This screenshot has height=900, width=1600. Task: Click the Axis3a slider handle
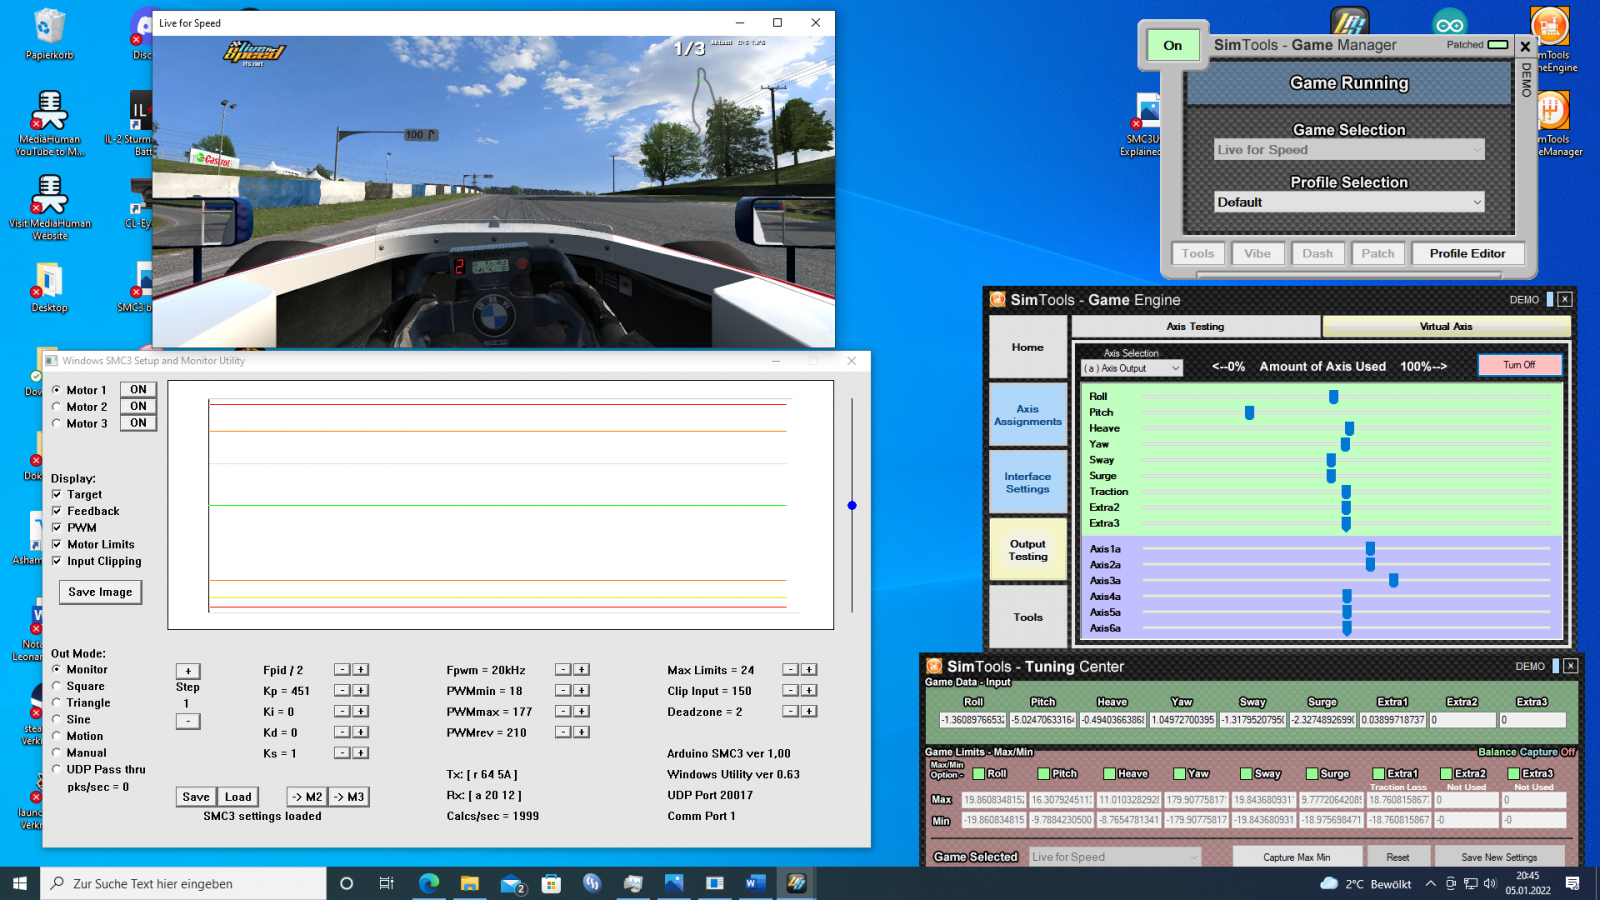[x=1393, y=580]
